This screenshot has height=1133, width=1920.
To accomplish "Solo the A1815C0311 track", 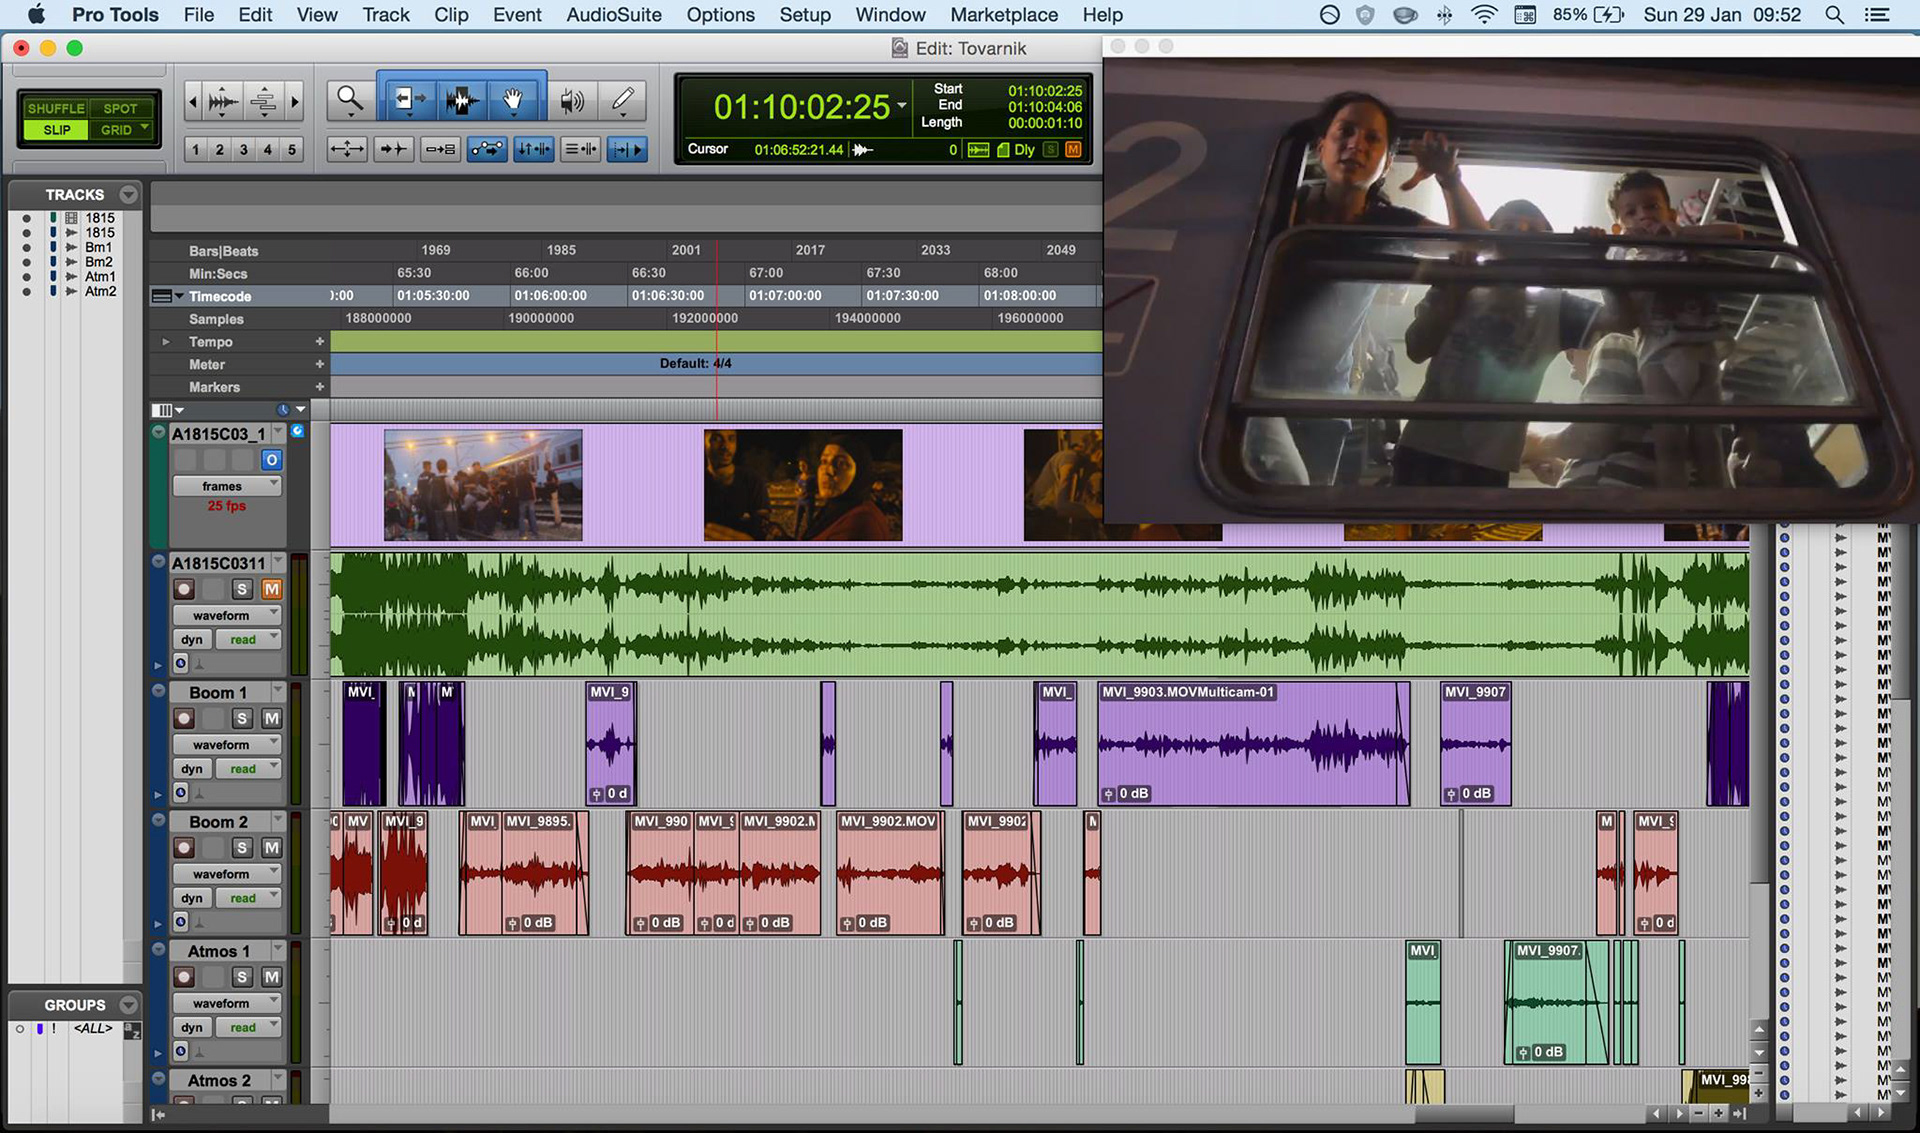I will pos(242,589).
